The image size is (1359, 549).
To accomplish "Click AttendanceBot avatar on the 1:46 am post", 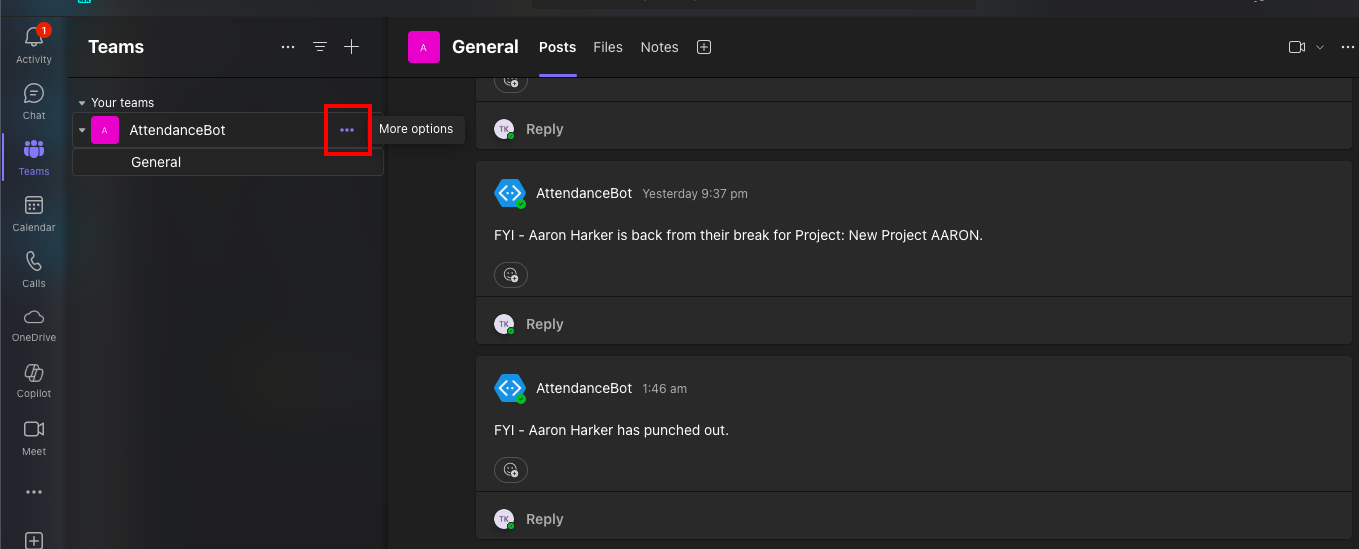I will pos(510,388).
